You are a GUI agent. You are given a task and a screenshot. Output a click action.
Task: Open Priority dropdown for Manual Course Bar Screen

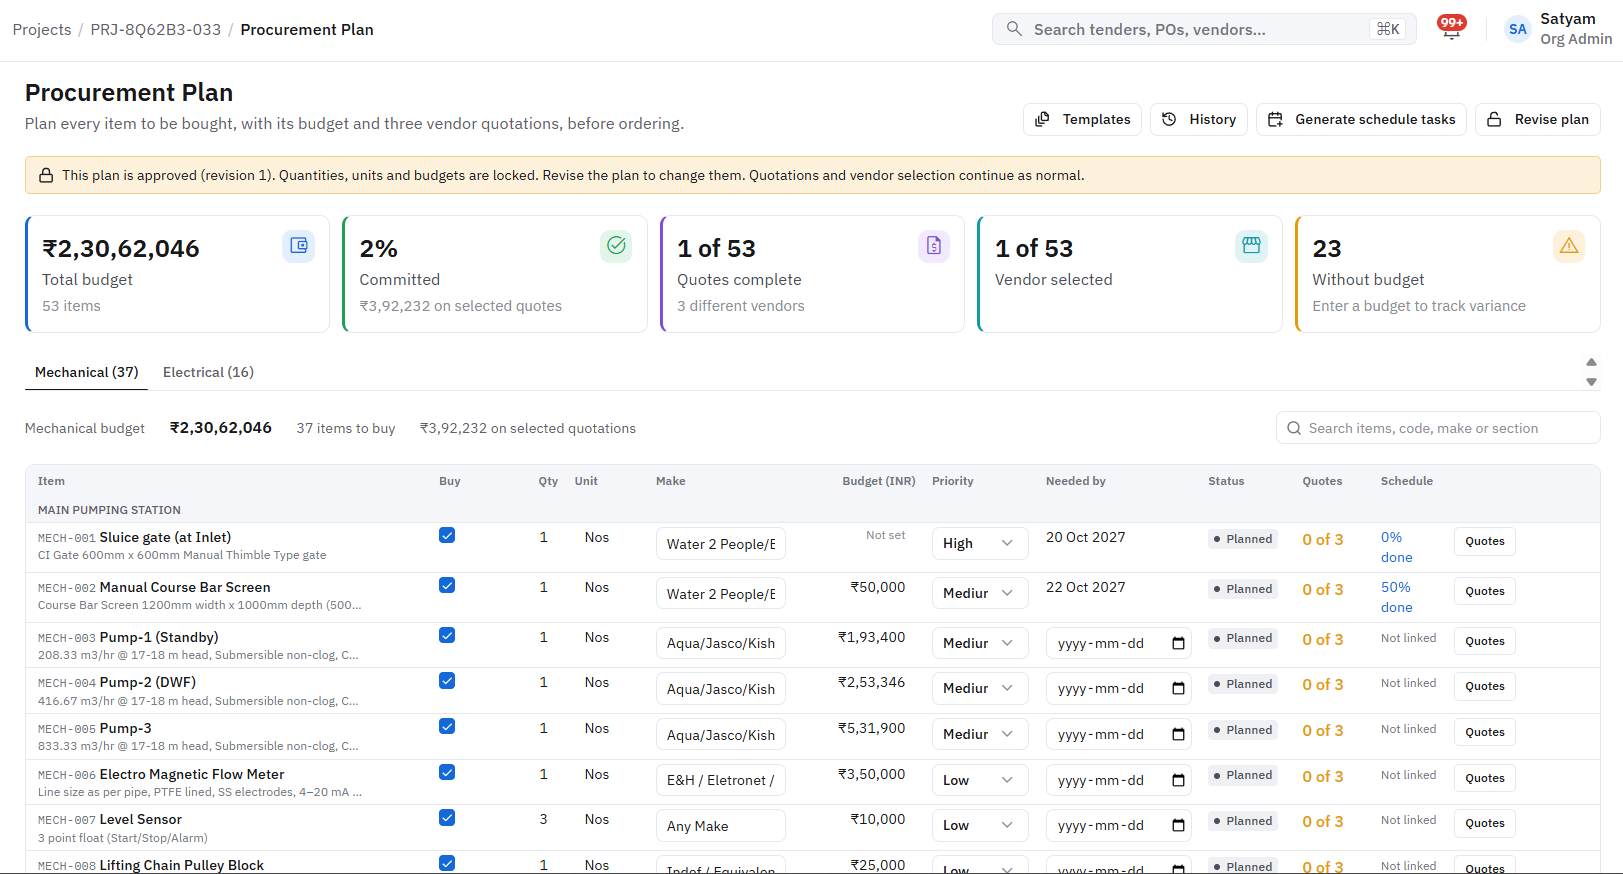tap(979, 593)
